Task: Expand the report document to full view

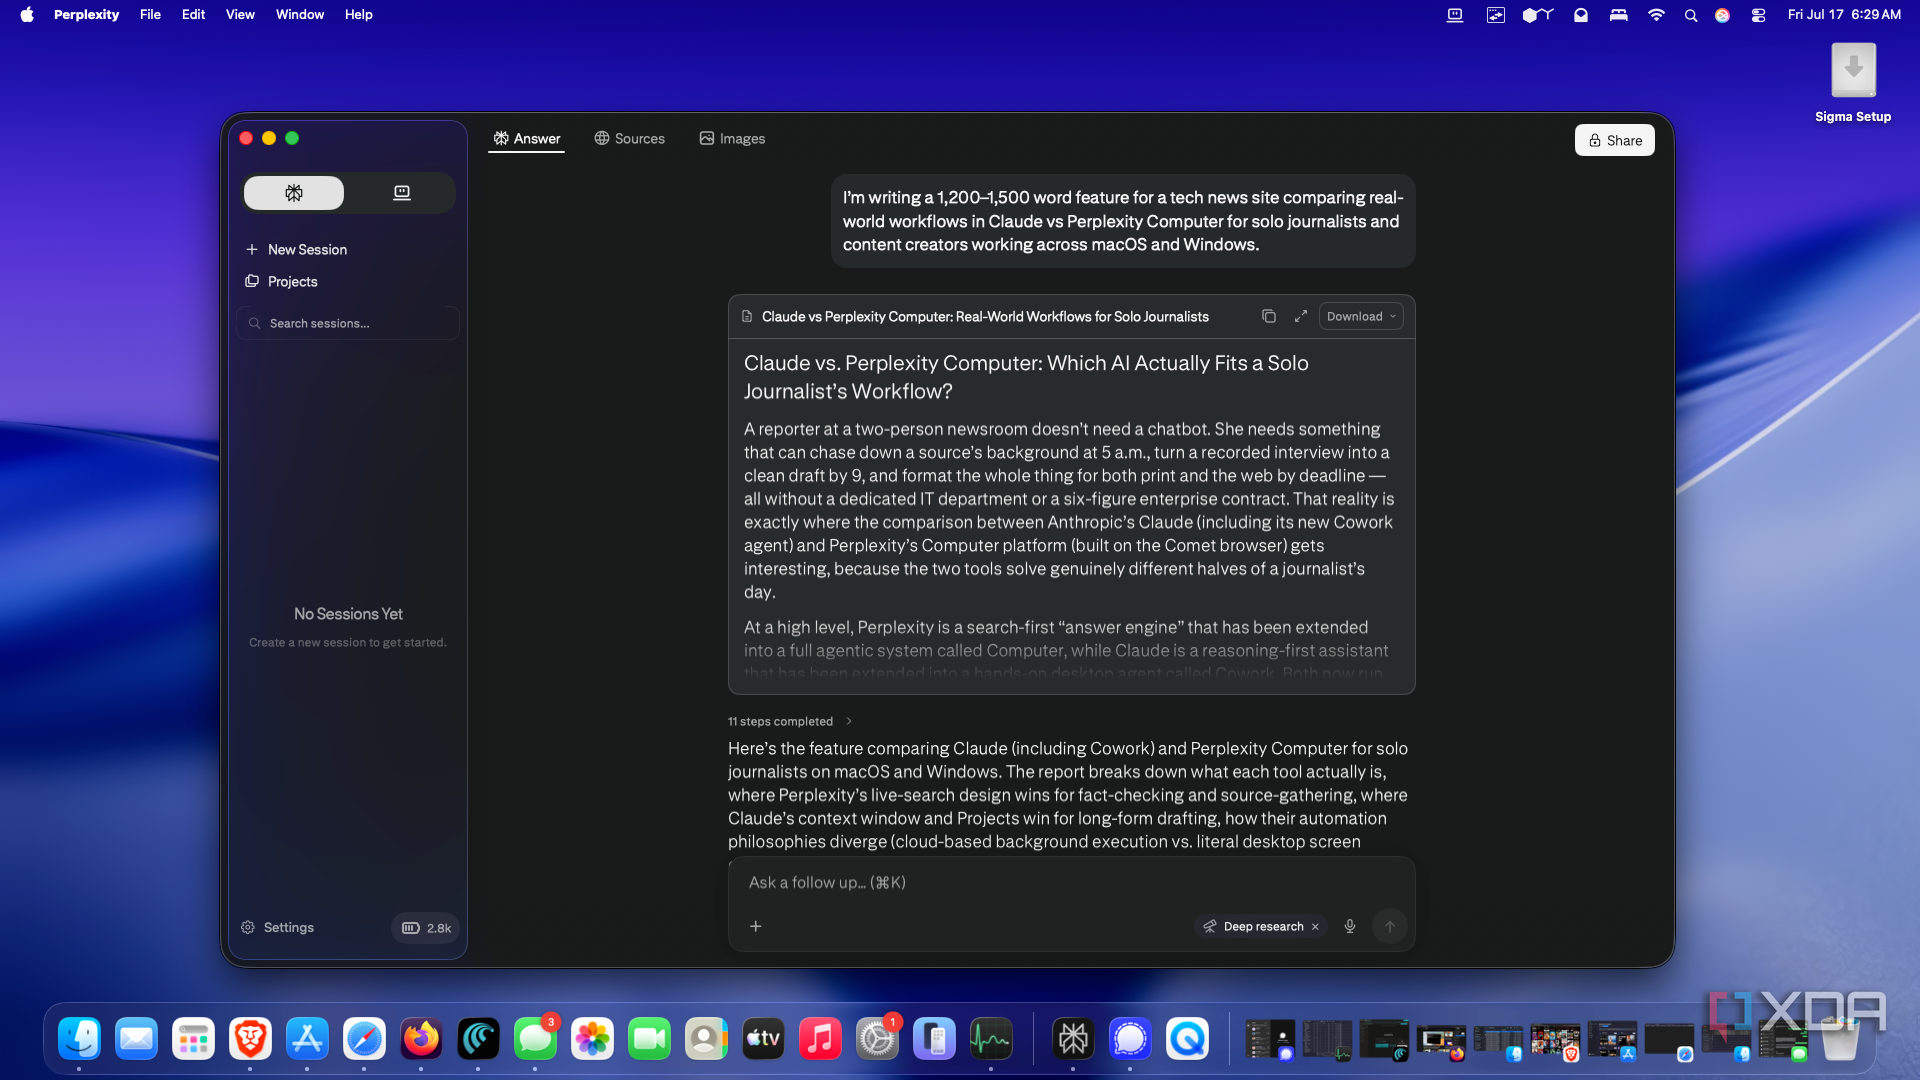Action: [x=1300, y=316]
